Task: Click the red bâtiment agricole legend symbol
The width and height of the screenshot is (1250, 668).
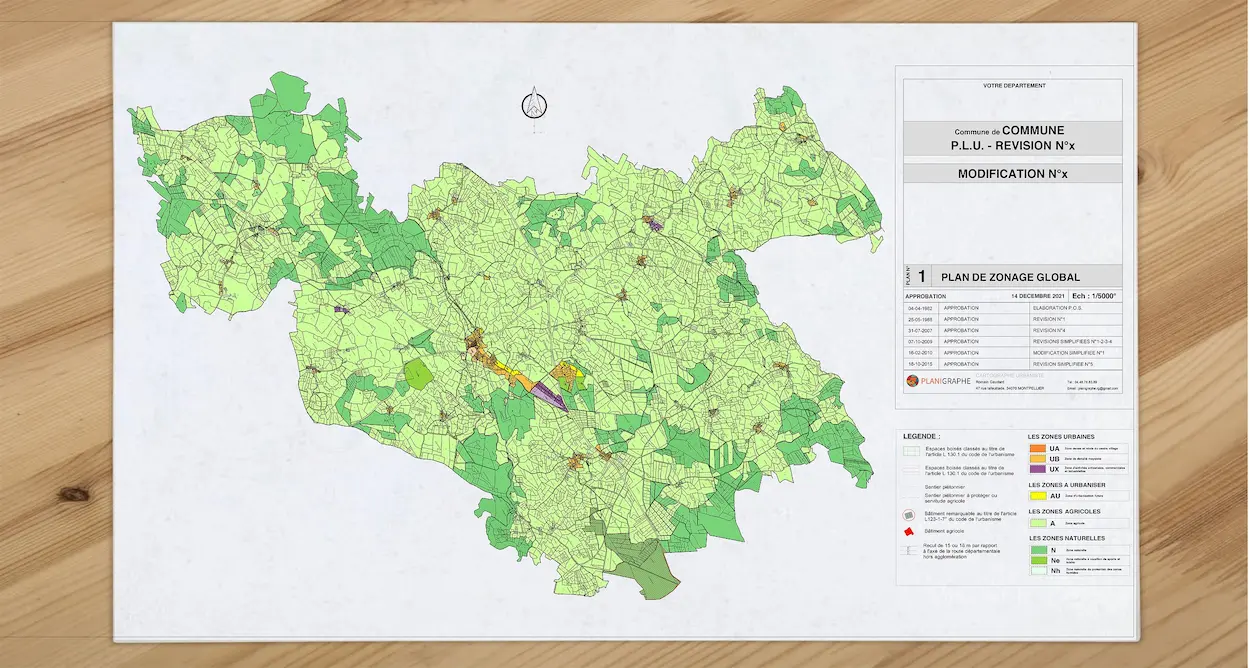Action: click(910, 531)
